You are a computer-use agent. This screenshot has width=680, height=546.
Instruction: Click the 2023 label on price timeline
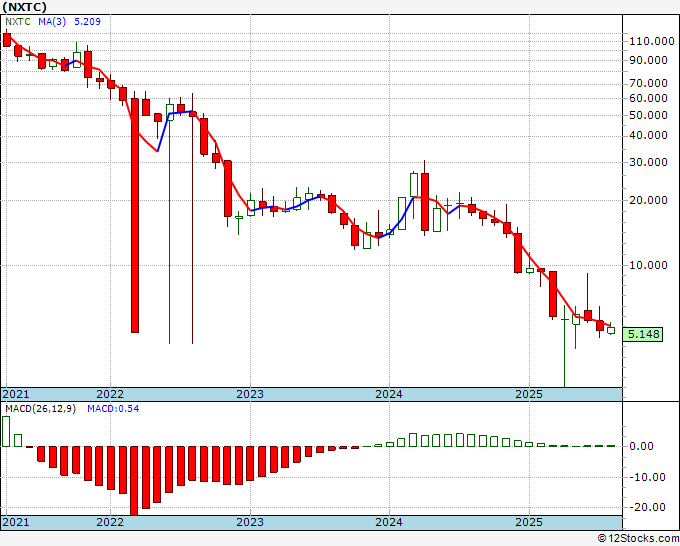pos(250,394)
